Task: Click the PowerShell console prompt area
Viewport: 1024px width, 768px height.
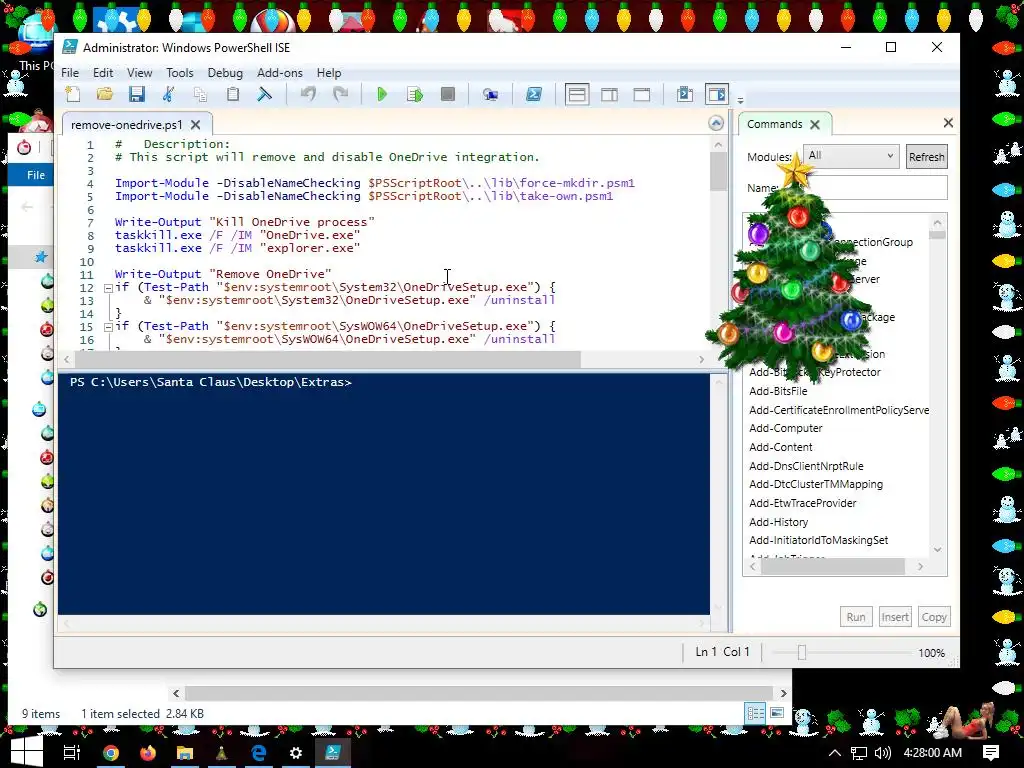Action: [384, 494]
